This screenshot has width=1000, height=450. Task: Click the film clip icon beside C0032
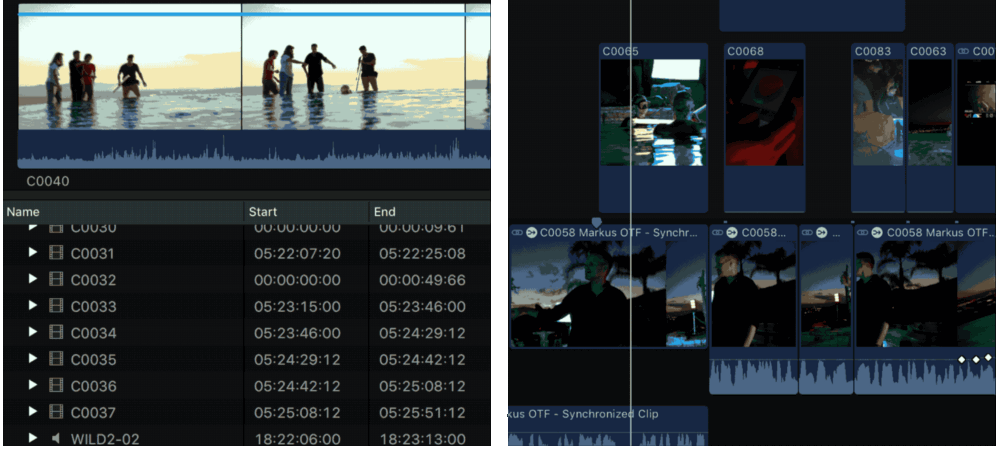(56, 279)
